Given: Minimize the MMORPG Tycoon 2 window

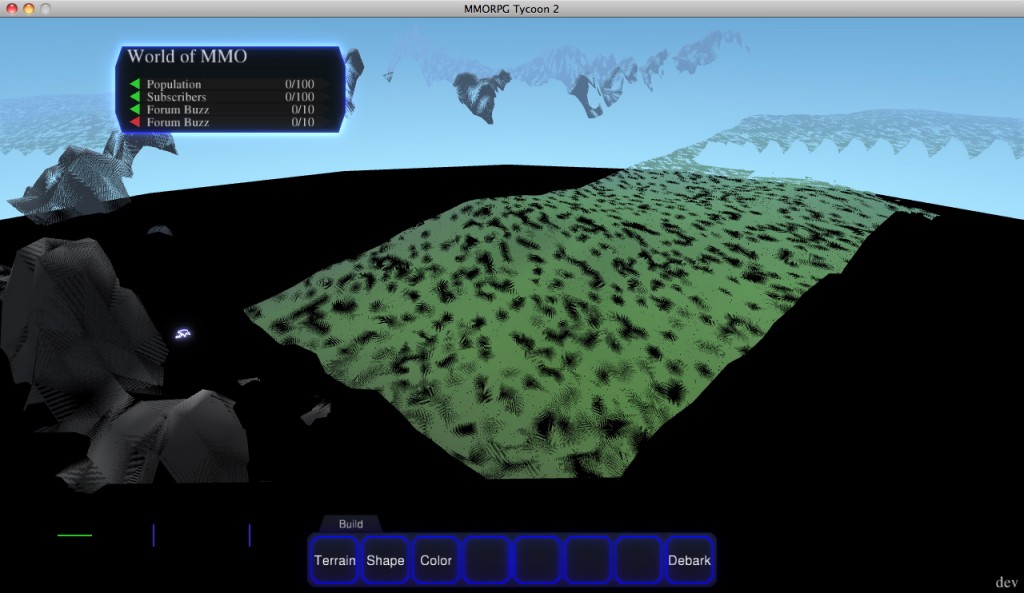Looking at the screenshot, I should [29, 8].
